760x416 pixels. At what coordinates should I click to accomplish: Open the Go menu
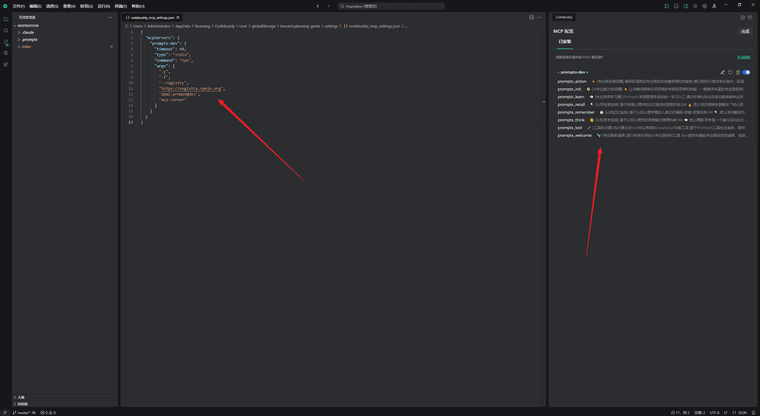click(86, 6)
